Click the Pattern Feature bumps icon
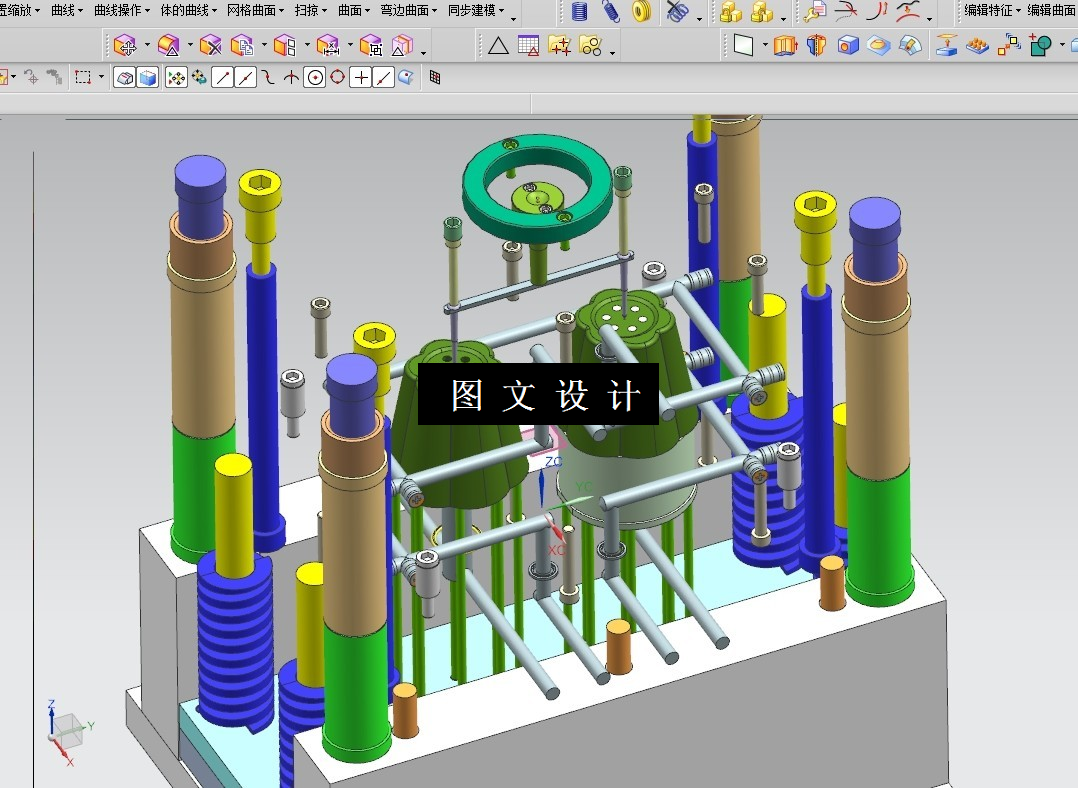The width and height of the screenshot is (1078, 788). [x=977, y=46]
